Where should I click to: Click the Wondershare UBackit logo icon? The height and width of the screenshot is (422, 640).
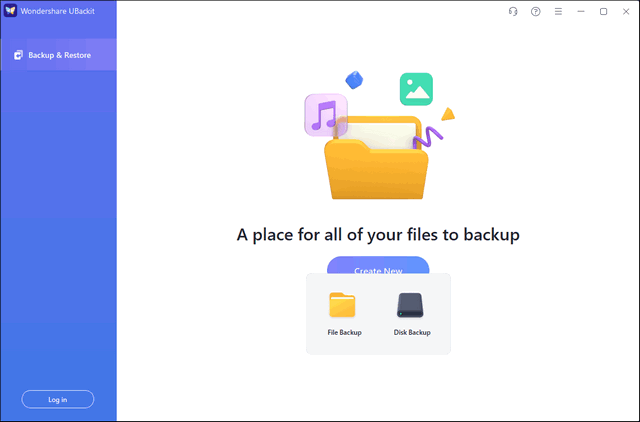click(x=10, y=12)
